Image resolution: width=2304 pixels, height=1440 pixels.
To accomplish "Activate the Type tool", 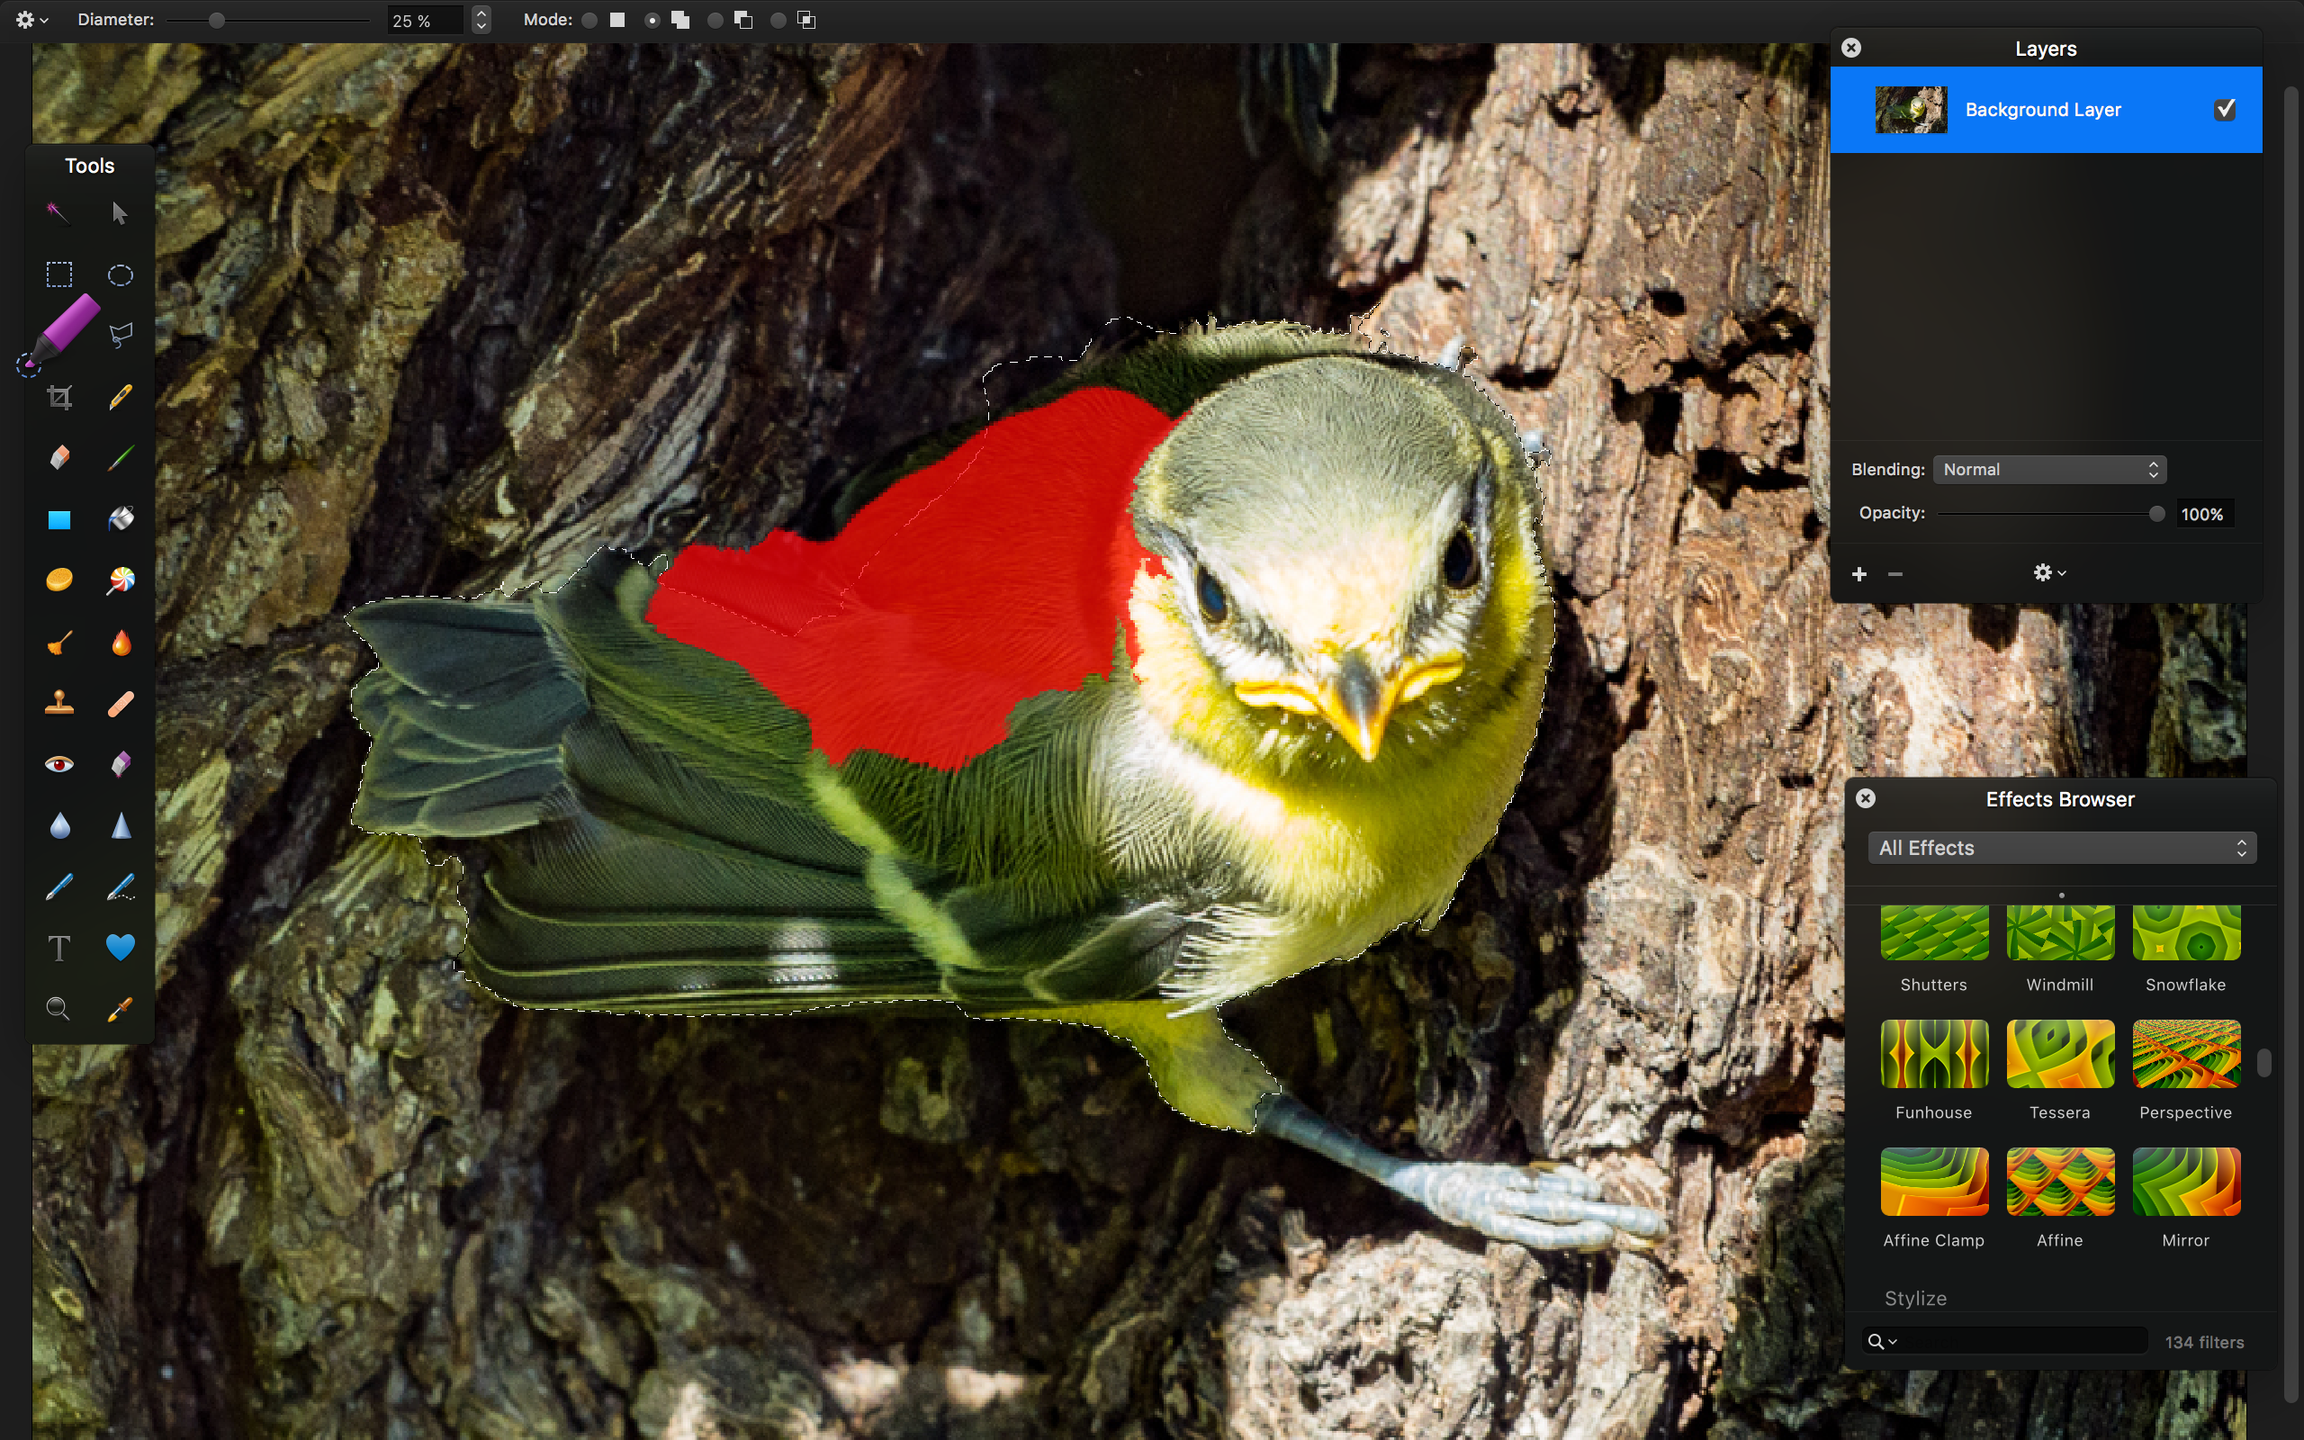I will pos(59,948).
